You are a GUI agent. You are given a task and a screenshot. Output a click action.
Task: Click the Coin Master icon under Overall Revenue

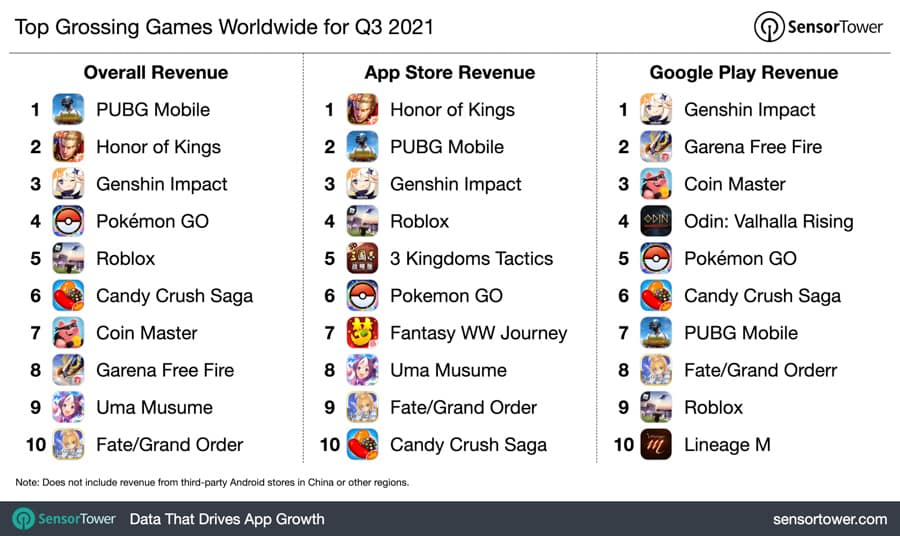click(x=68, y=333)
